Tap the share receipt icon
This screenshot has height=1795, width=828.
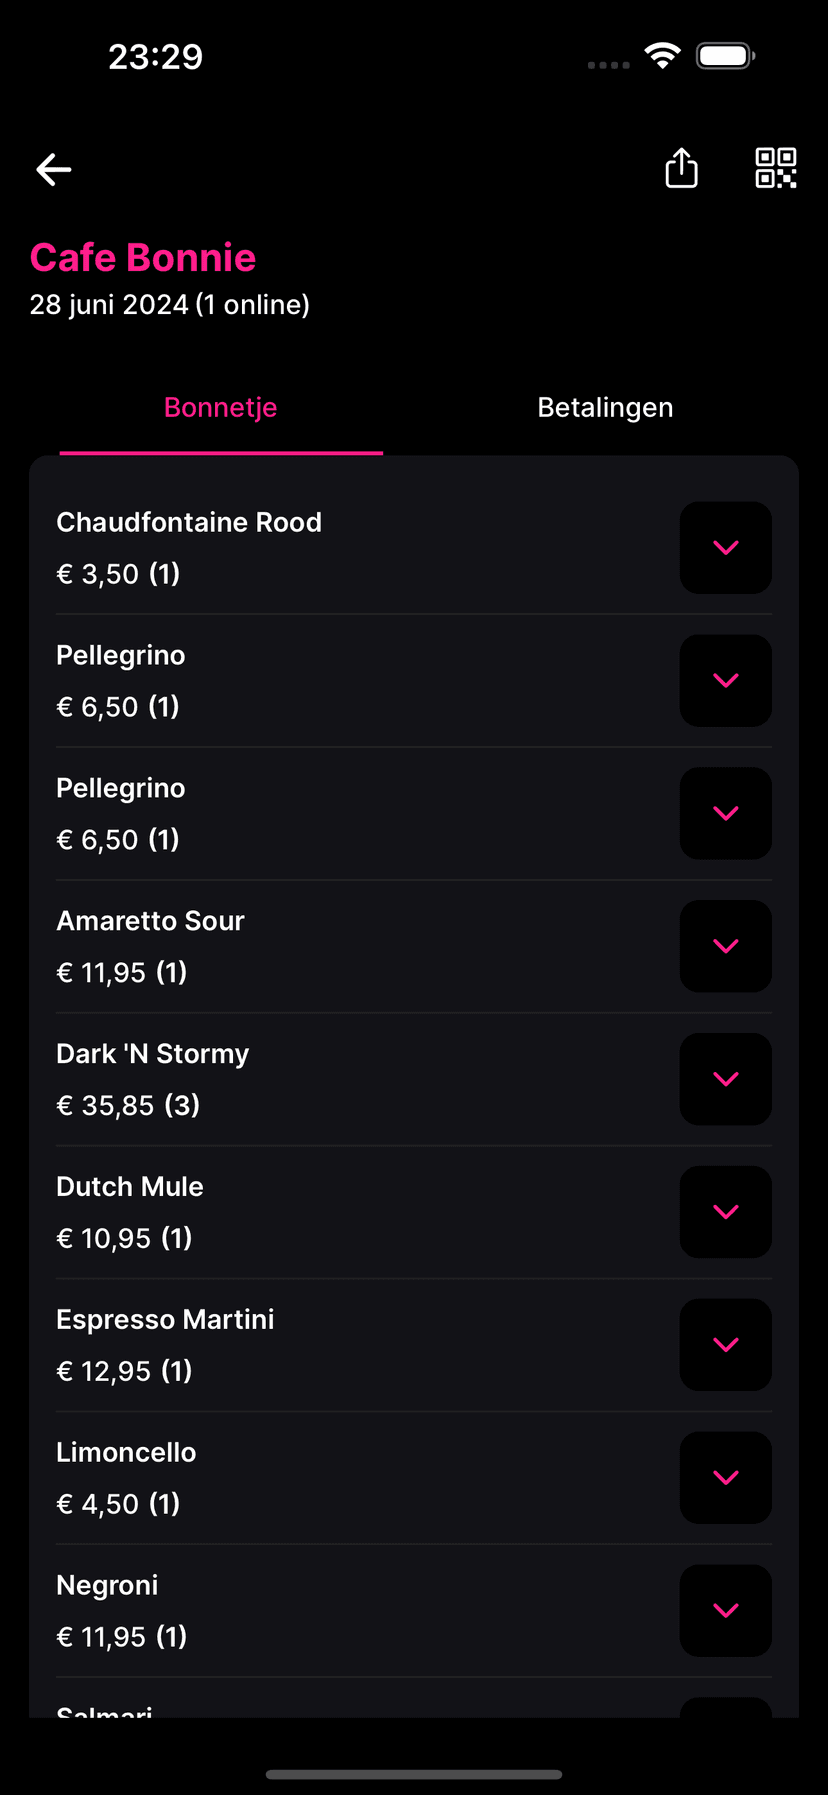681,168
